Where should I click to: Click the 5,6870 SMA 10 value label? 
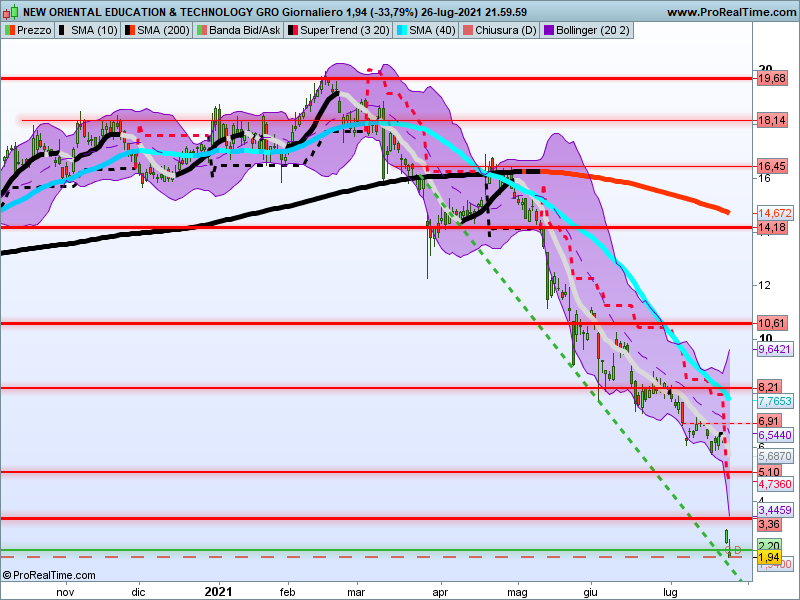coord(774,456)
